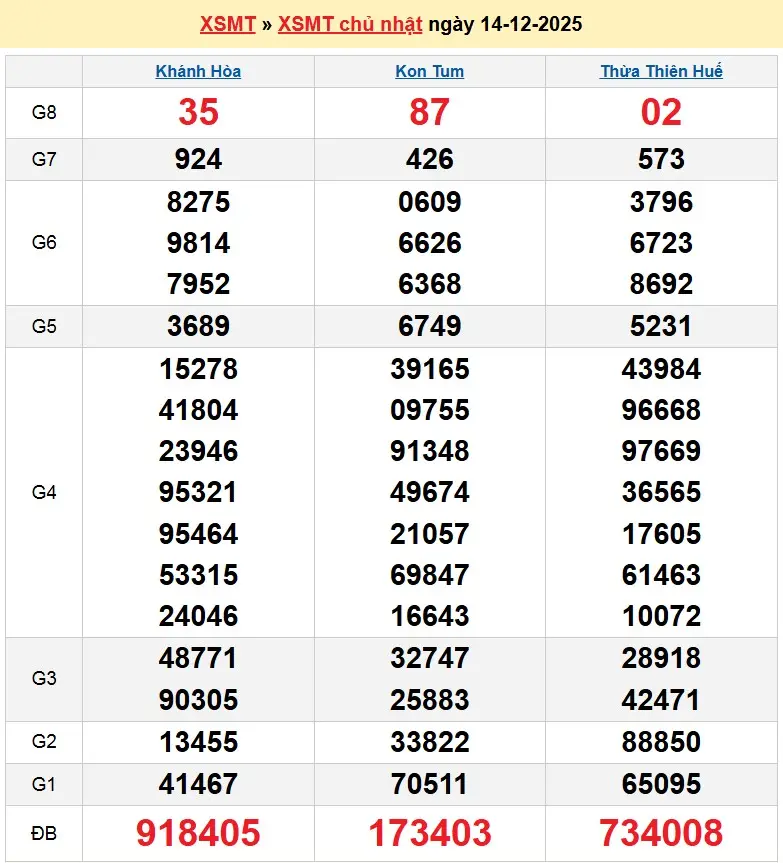Open the XSMT breadcrumb link

point(227,24)
